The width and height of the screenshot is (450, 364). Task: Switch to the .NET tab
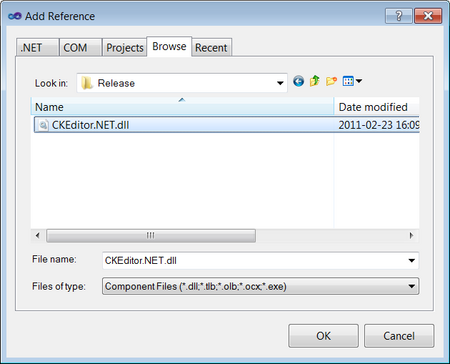click(37, 48)
